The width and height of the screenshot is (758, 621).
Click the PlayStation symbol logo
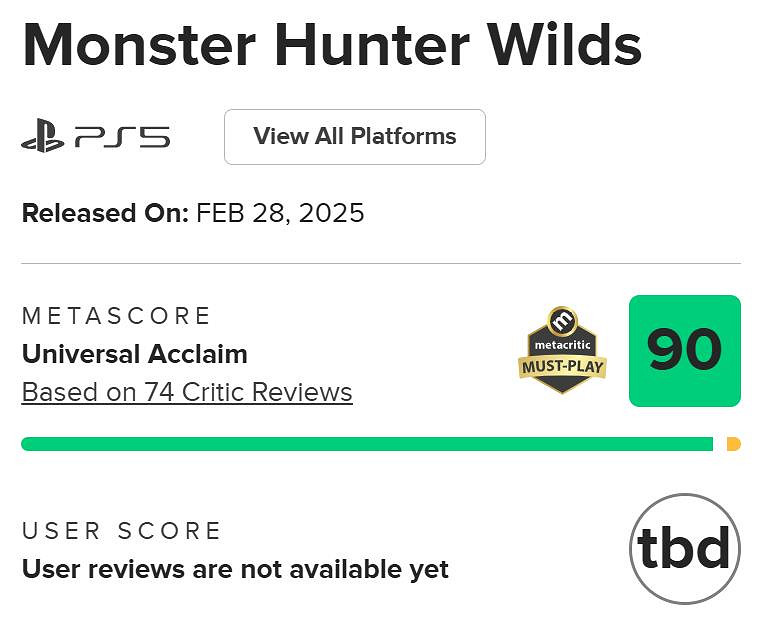(x=43, y=137)
